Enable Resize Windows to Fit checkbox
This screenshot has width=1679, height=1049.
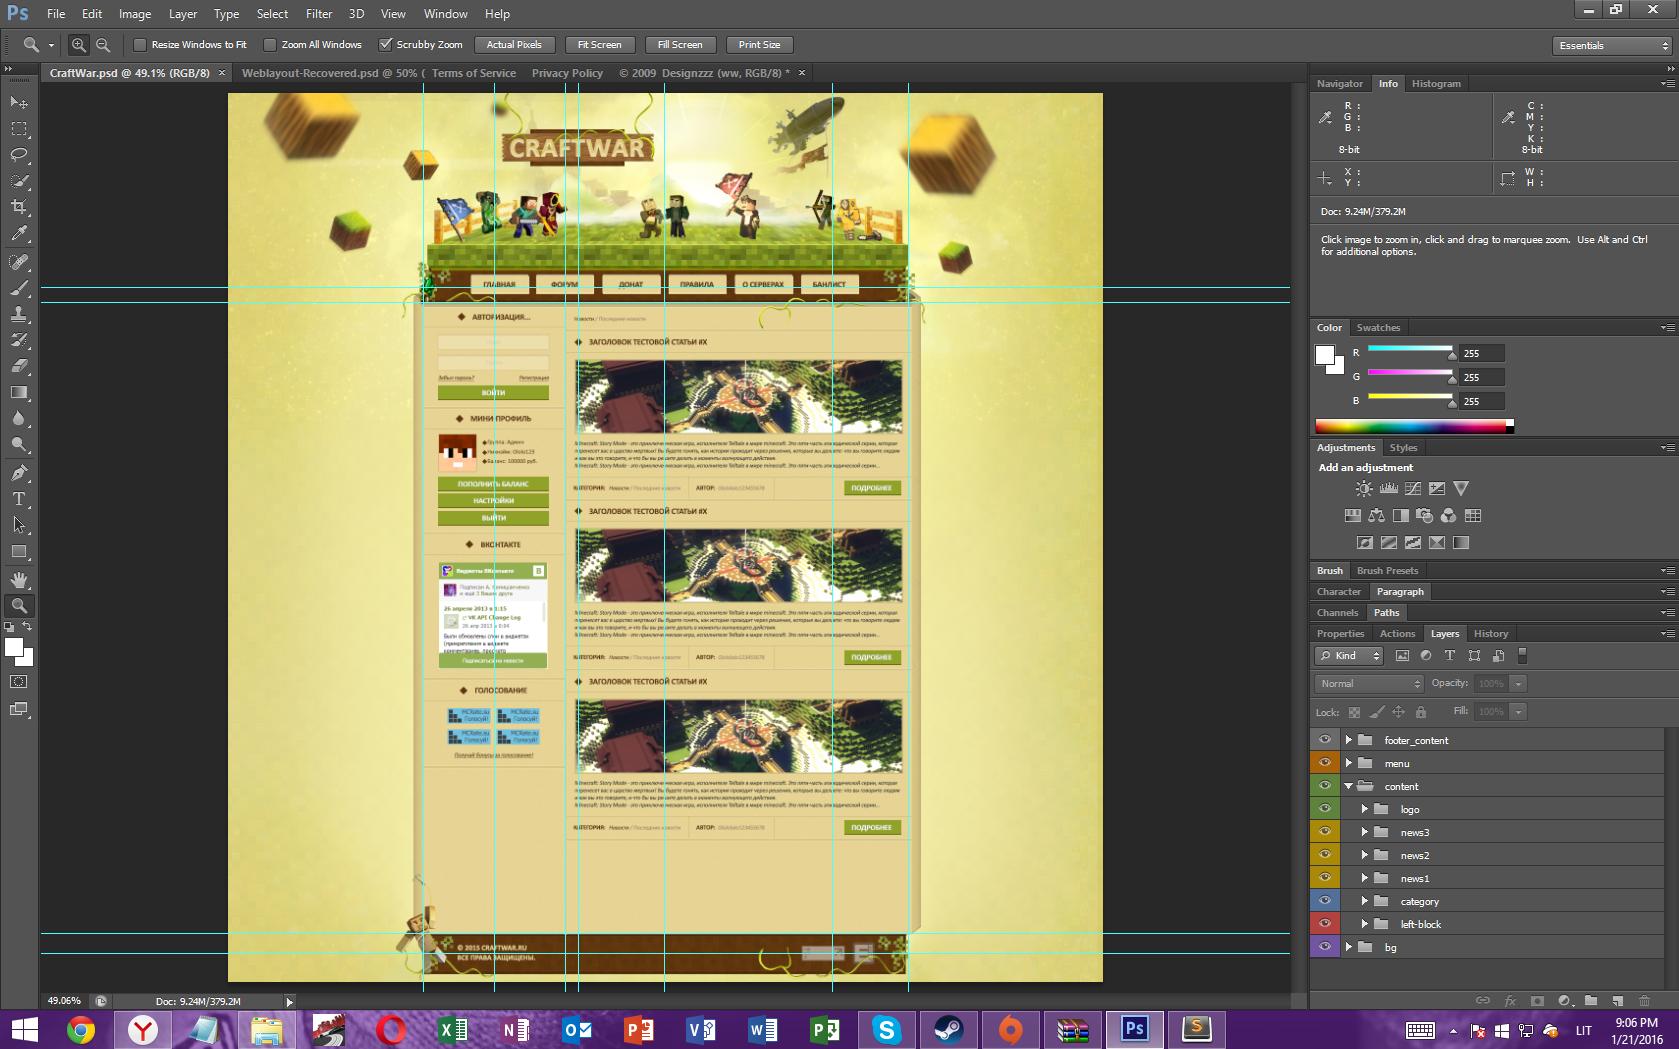(140, 45)
